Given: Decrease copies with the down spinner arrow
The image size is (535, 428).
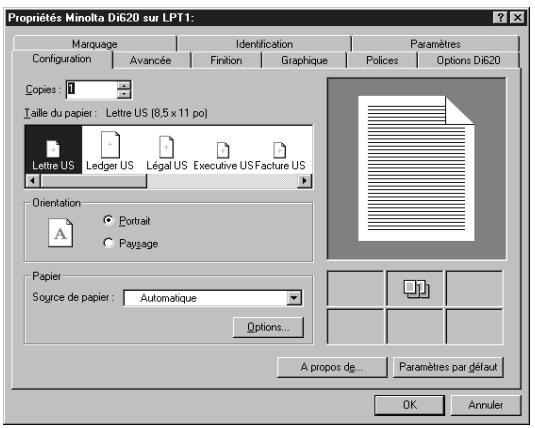Looking at the screenshot, I should pos(124,94).
